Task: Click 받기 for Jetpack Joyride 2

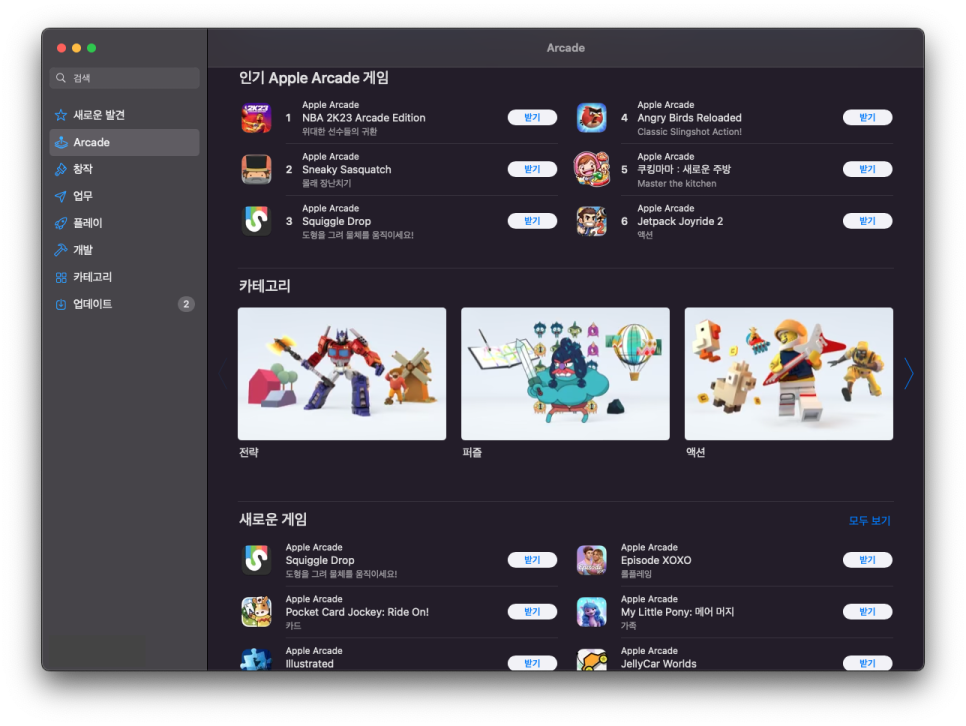Action: coord(867,221)
